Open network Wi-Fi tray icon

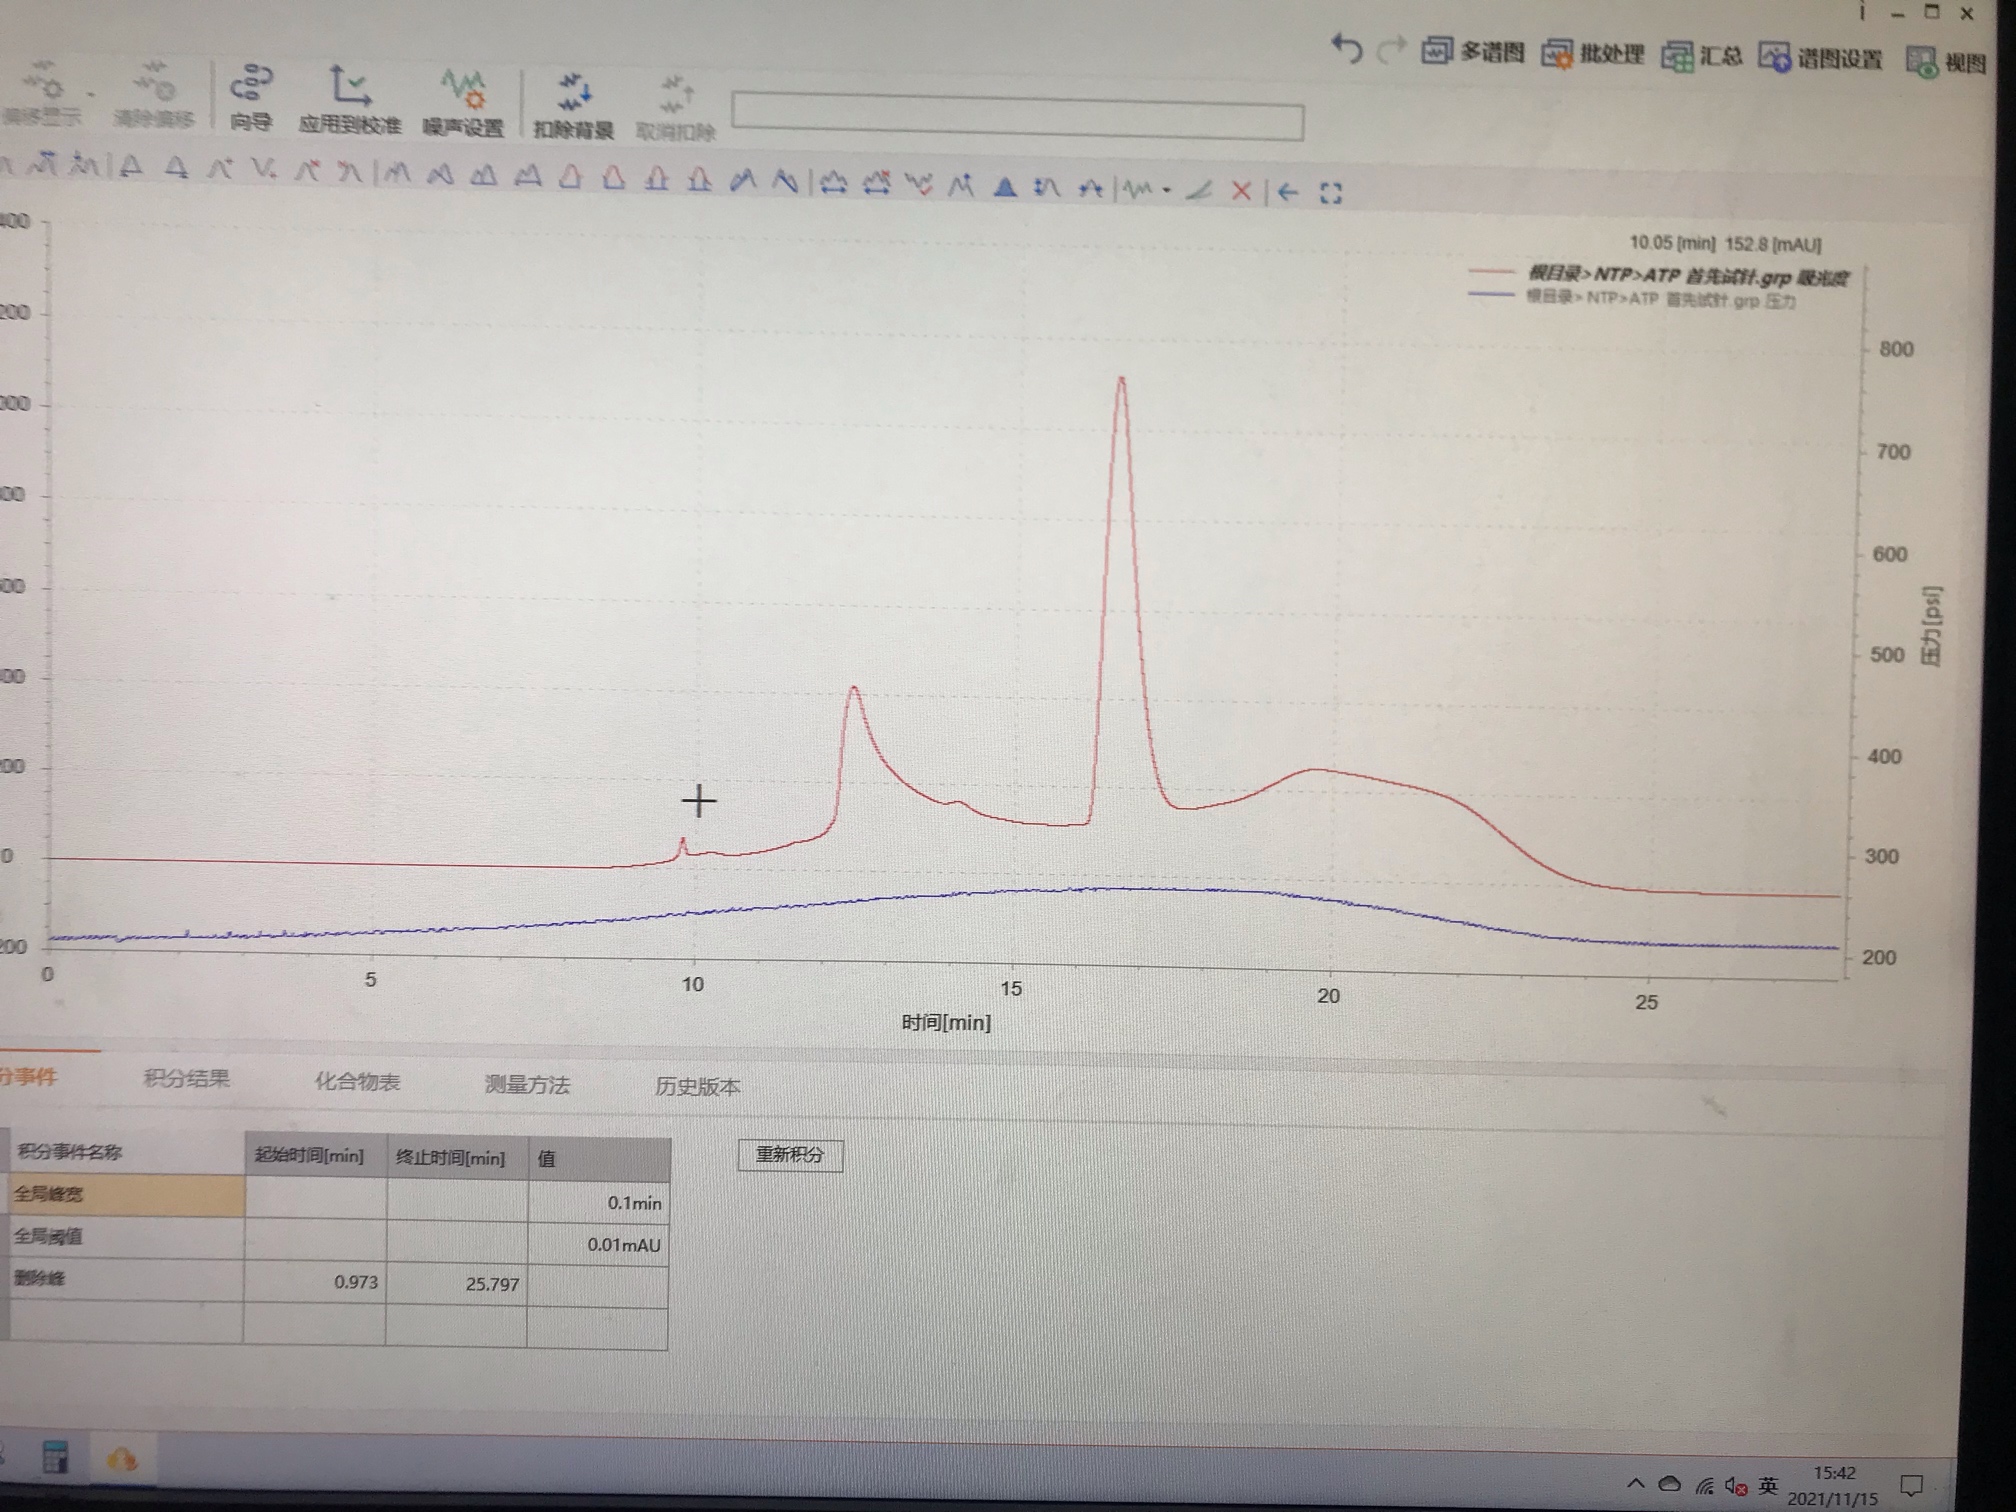(1705, 1485)
